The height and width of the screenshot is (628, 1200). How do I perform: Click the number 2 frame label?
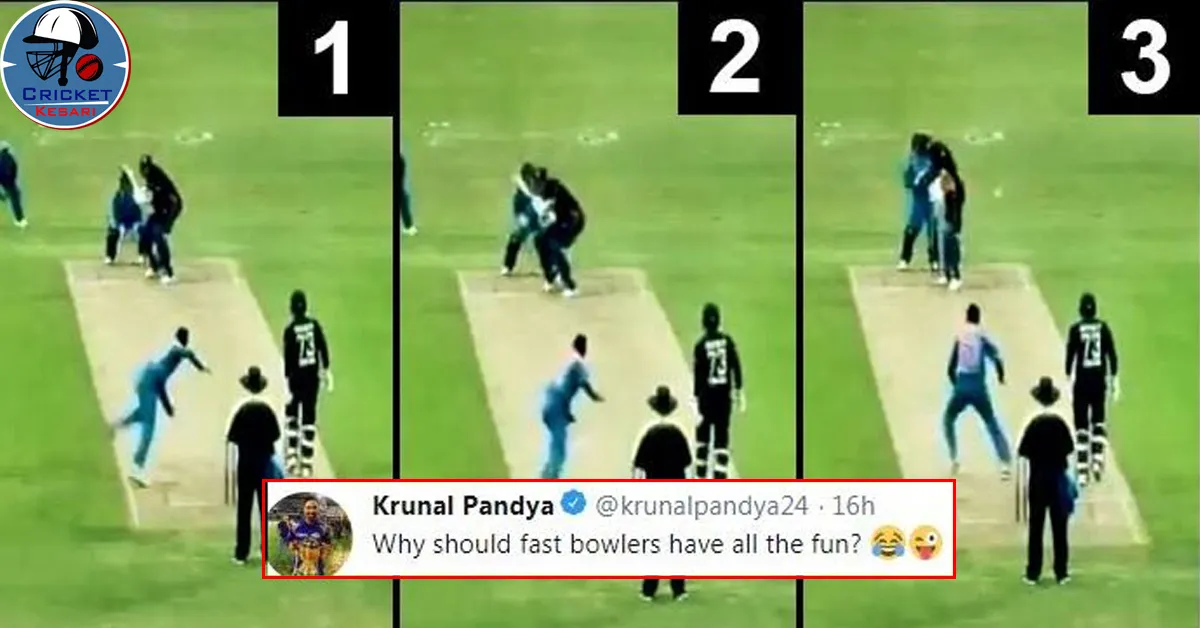[x=736, y=58]
